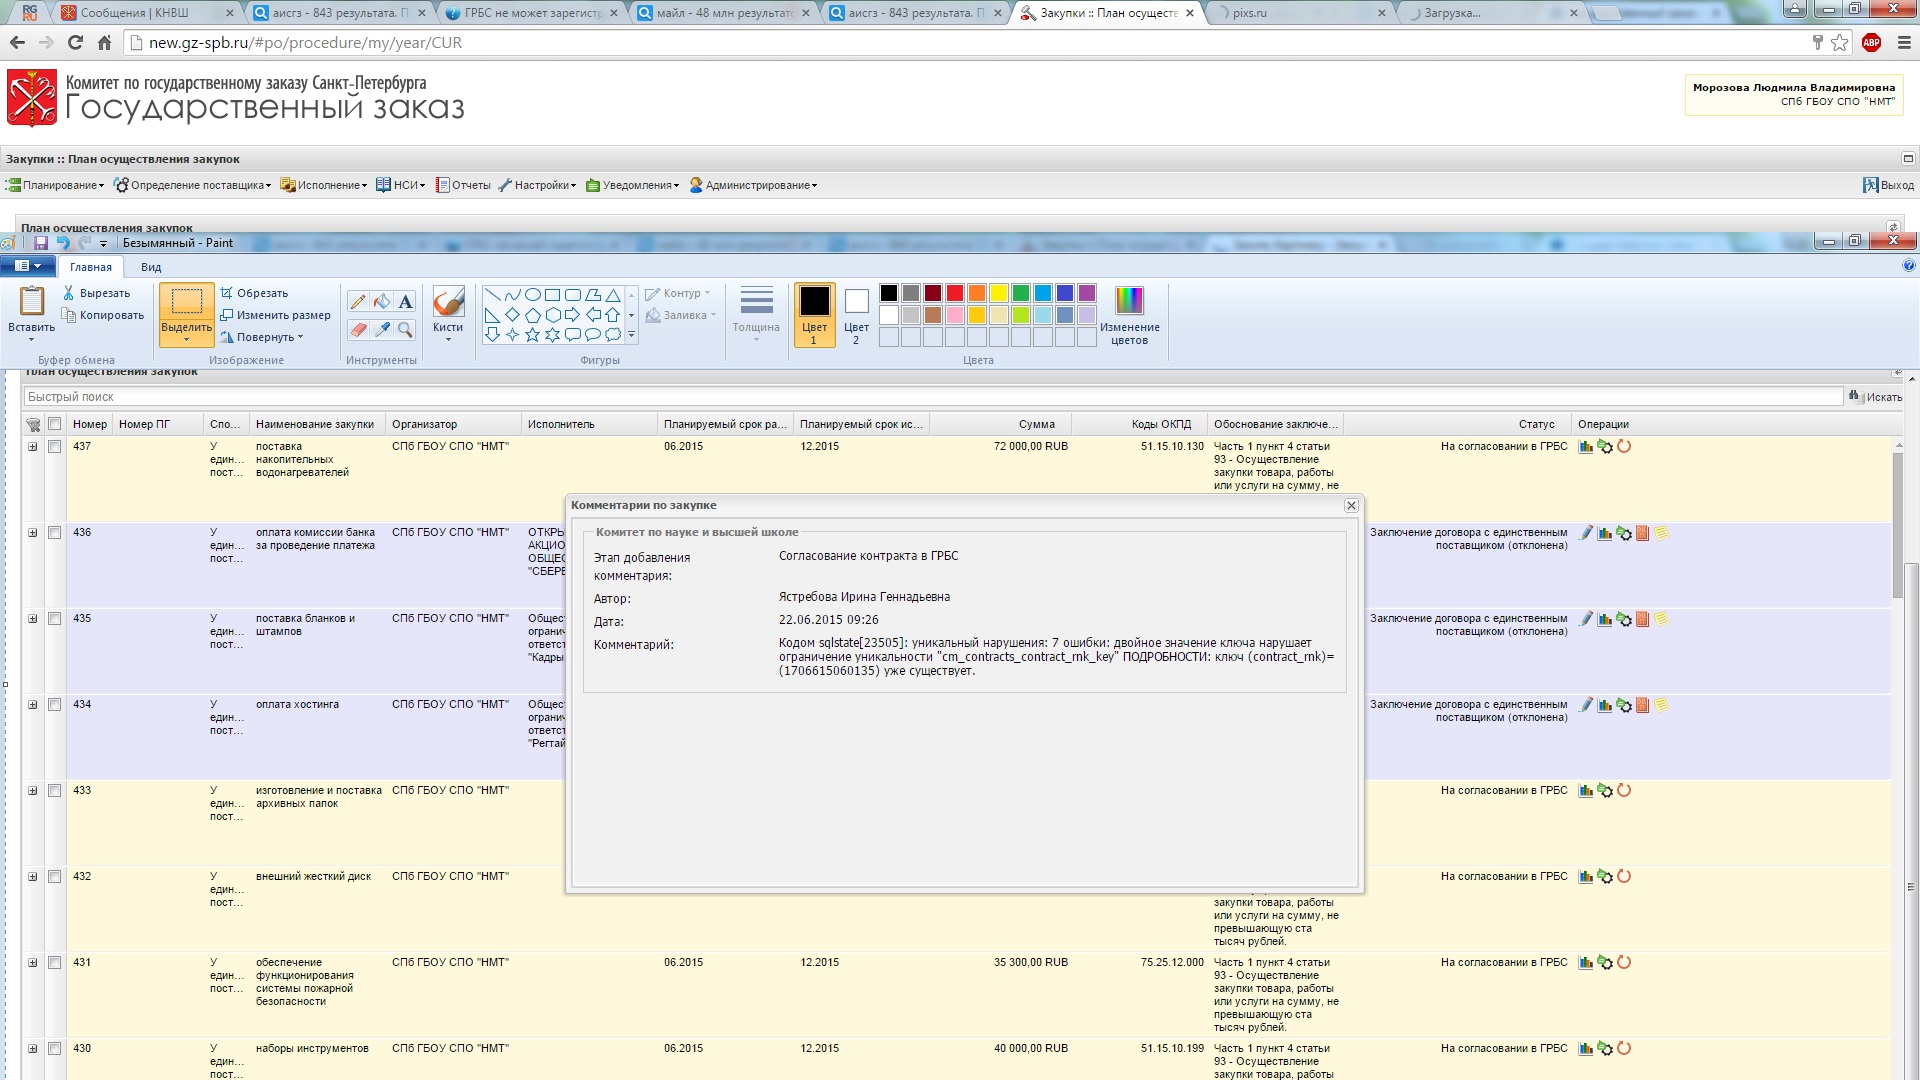The image size is (1920, 1080).
Task: Toggle the select-all checkbox in table header
Action: point(55,424)
